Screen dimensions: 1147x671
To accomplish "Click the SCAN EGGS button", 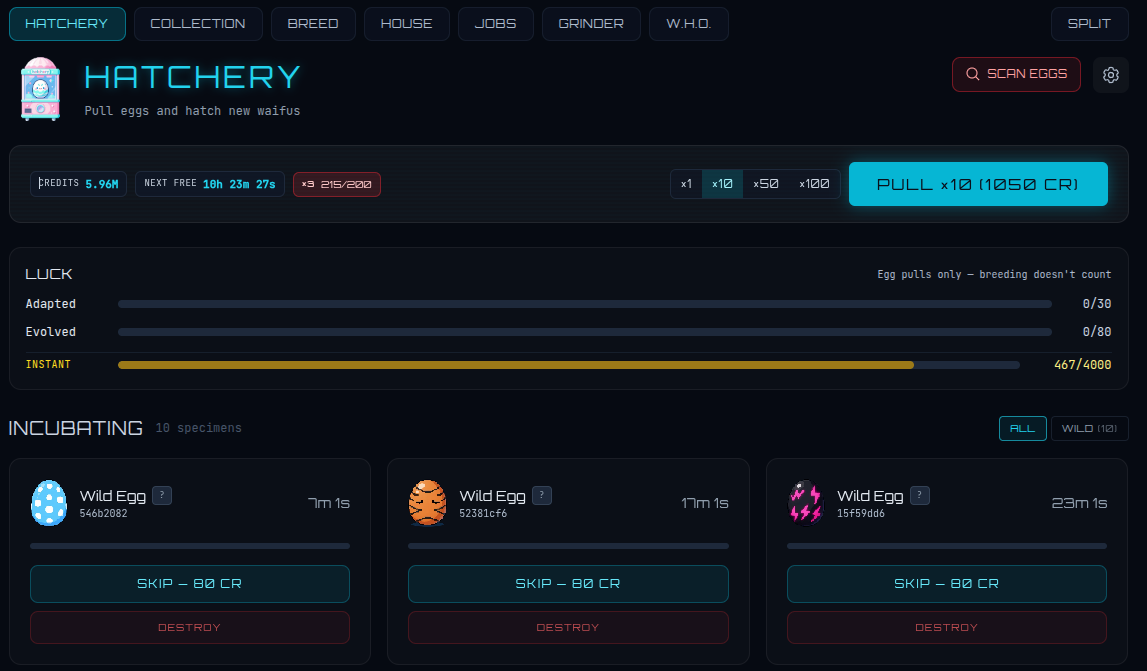I will click(1016, 74).
